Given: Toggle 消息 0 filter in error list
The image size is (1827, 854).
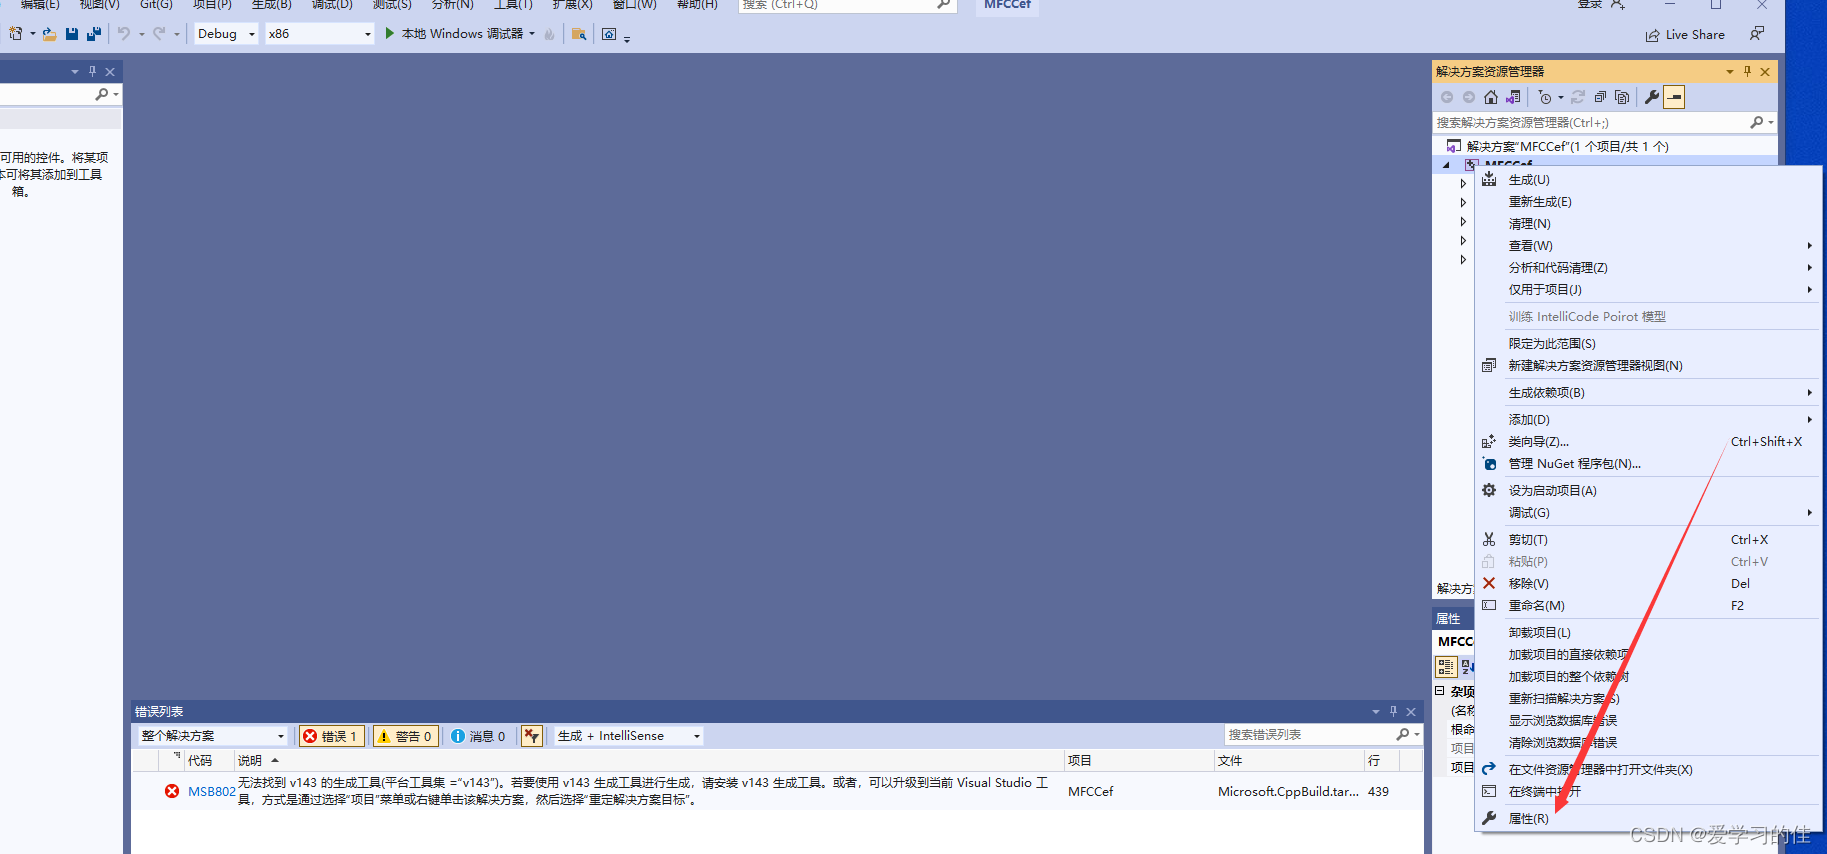Looking at the screenshot, I should point(479,736).
